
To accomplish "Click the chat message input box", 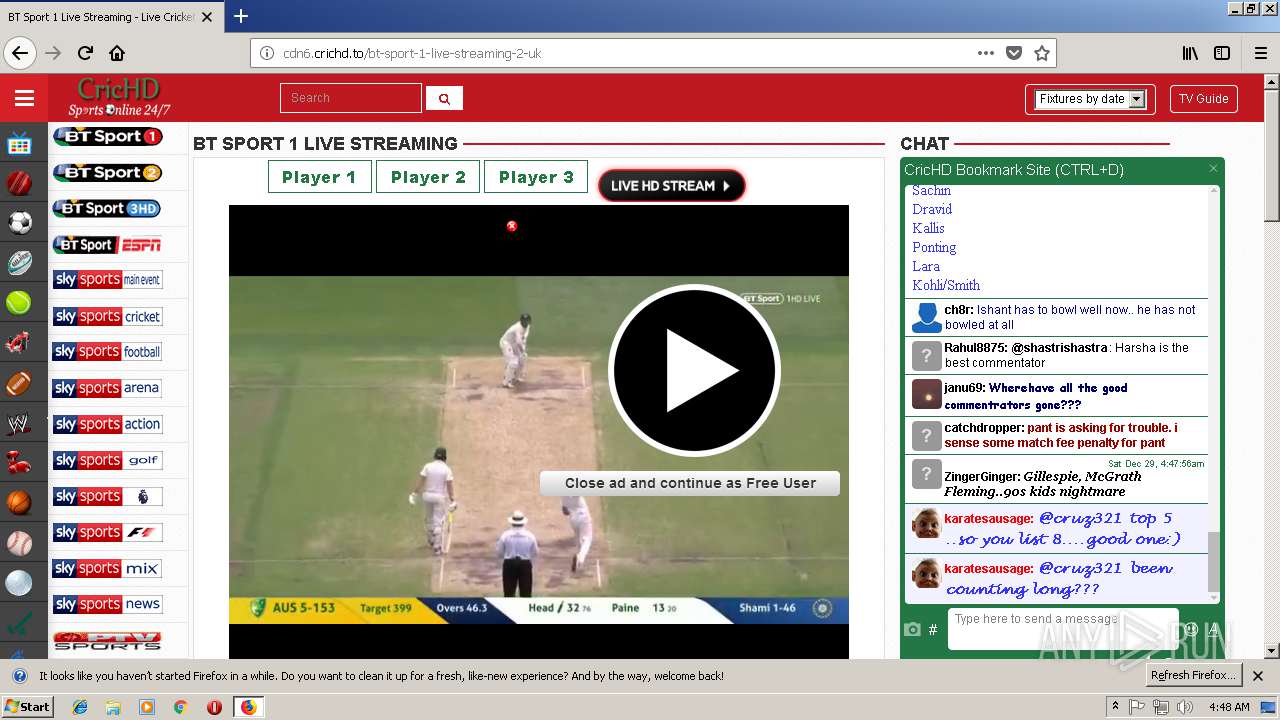I will pyautogui.click(x=1063, y=629).
